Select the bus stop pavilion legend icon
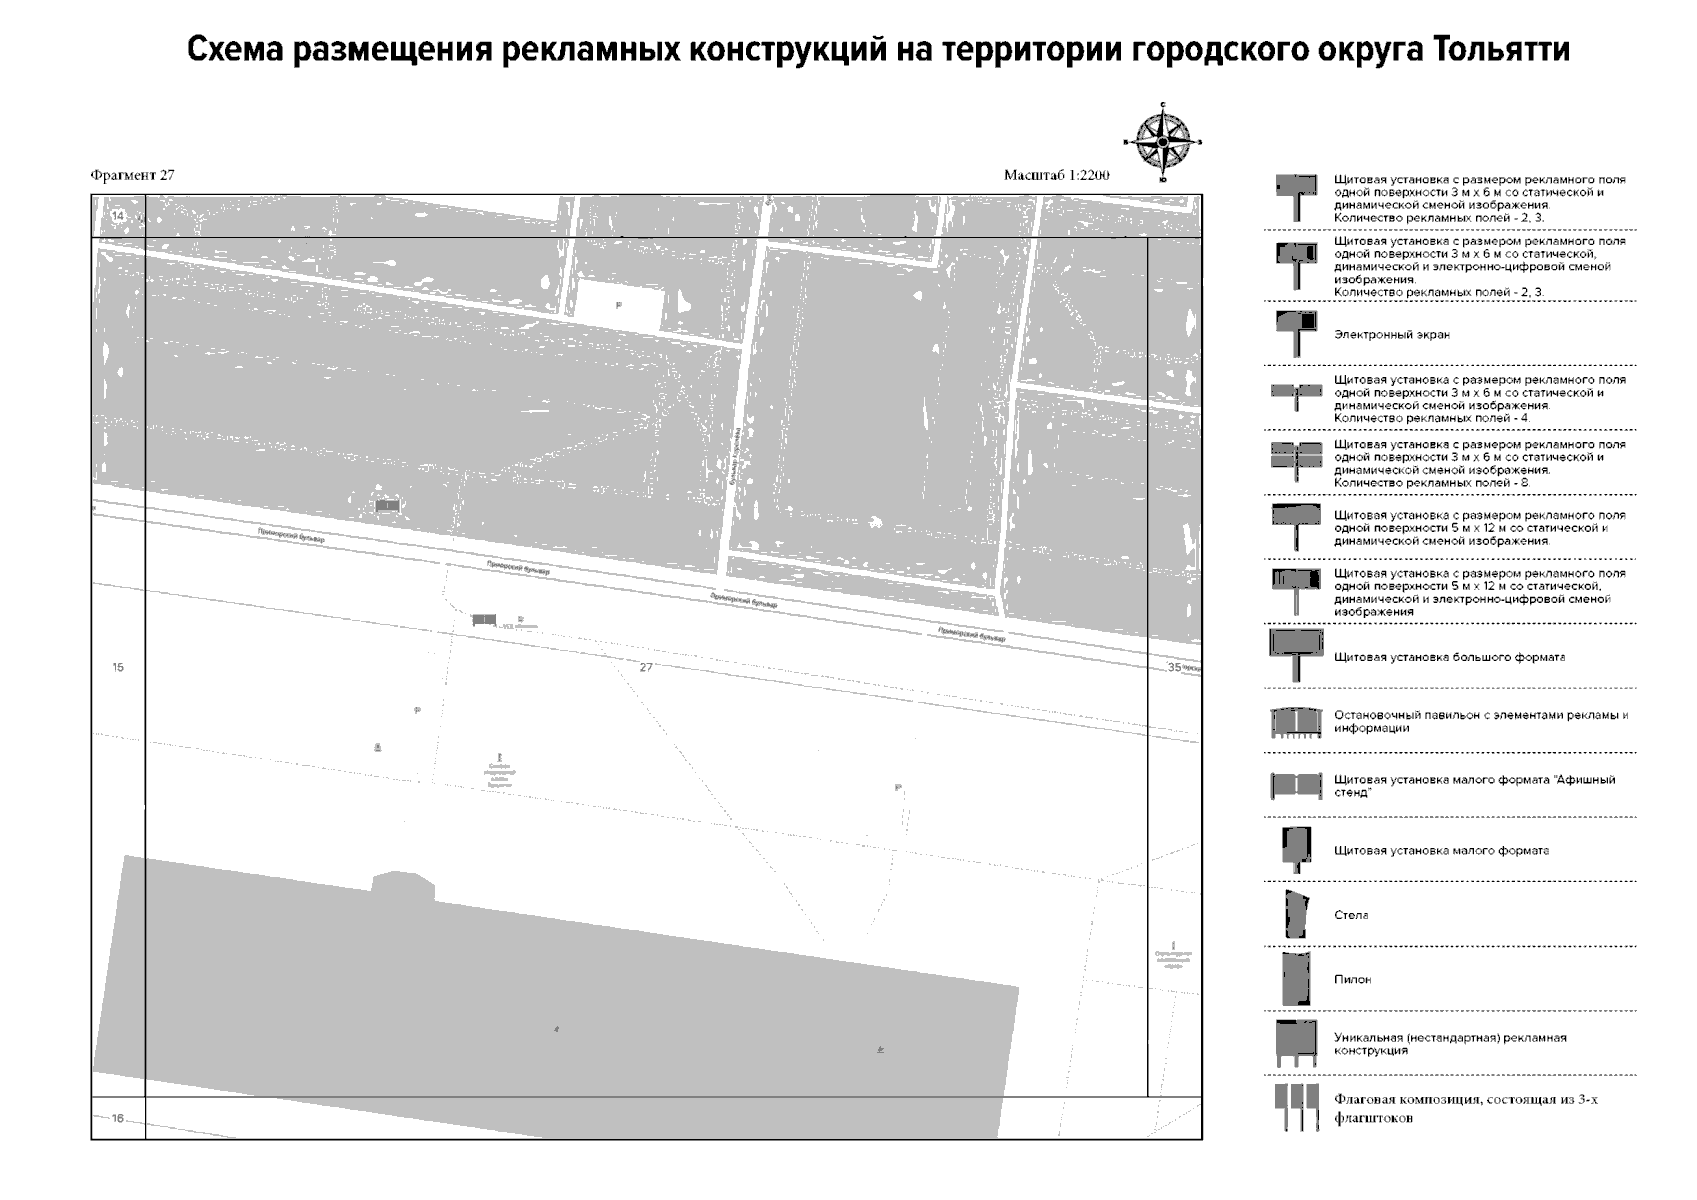The height and width of the screenshot is (1200, 1697). (1297, 722)
